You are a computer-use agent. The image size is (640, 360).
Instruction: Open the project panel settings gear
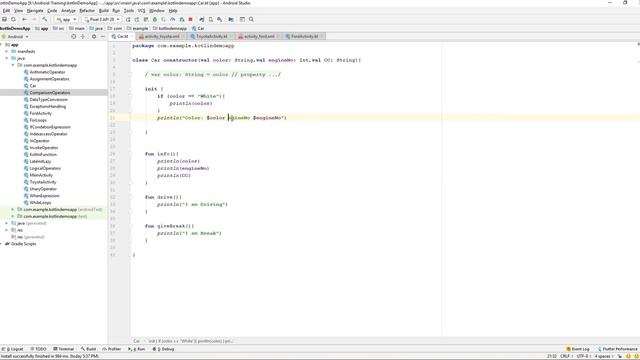(x=94, y=36)
